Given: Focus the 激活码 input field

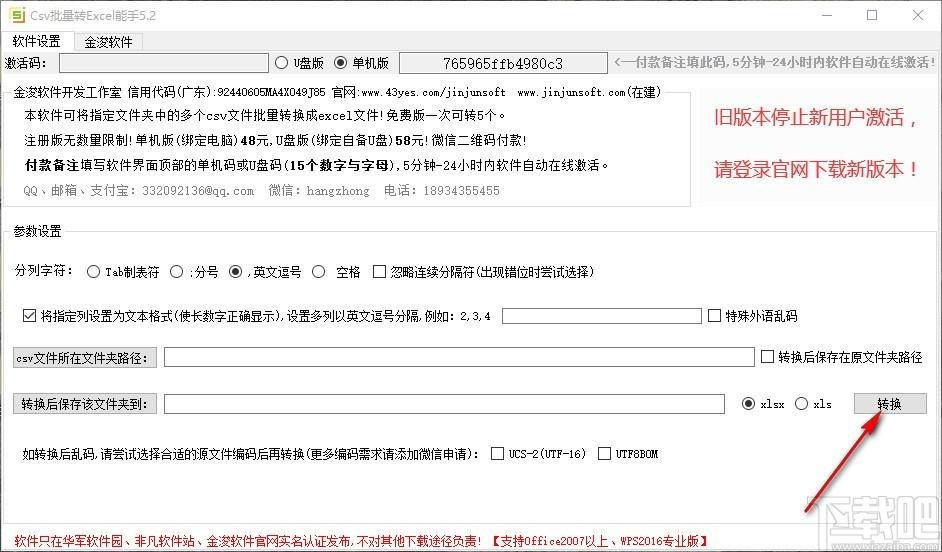Looking at the screenshot, I should click(163, 63).
